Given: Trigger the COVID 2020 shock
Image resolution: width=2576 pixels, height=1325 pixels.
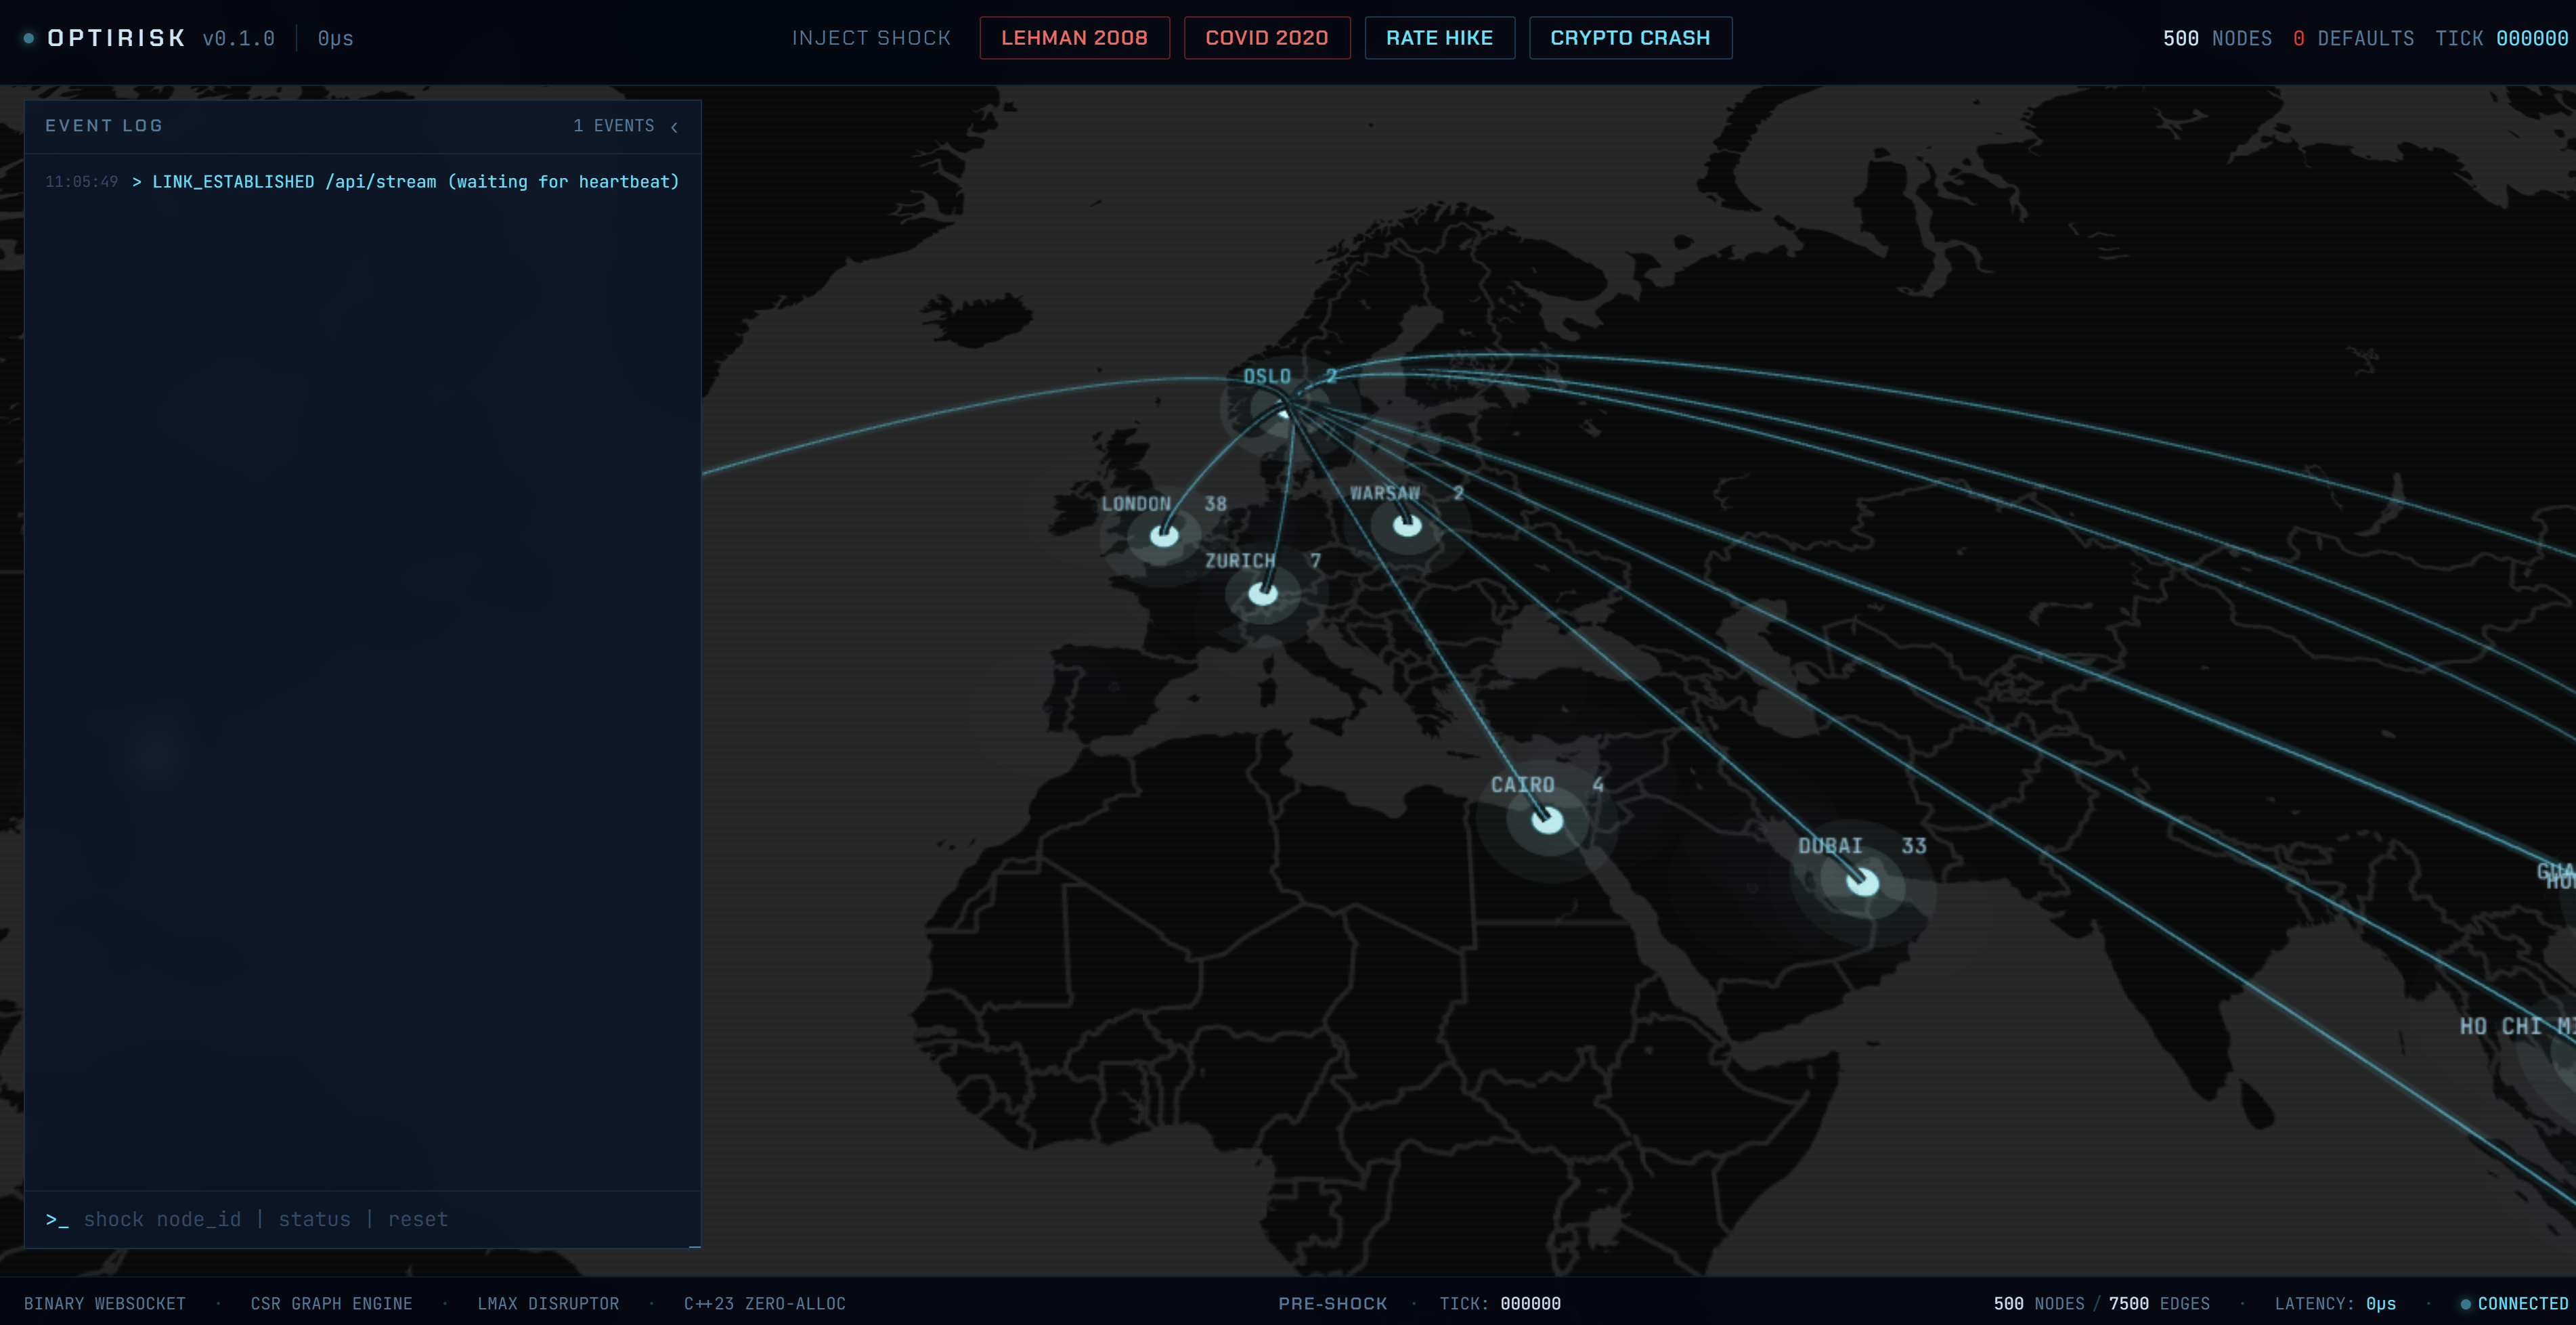Looking at the screenshot, I should (1266, 38).
